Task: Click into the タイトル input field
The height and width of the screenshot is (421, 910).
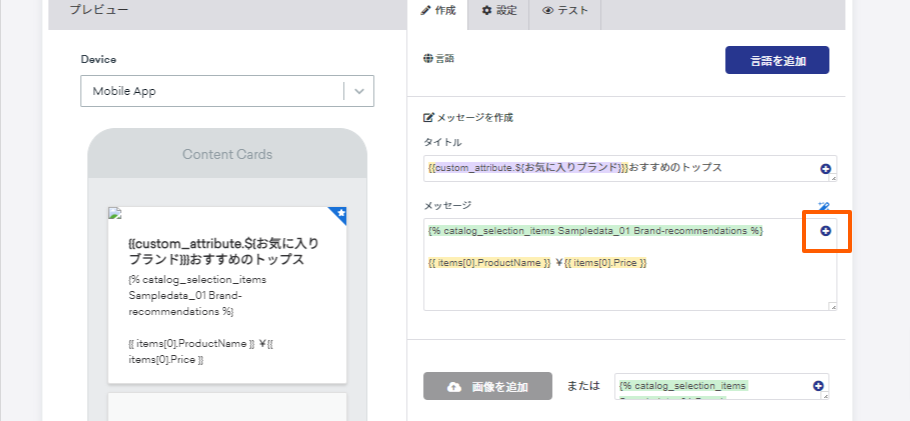Action: click(x=630, y=168)
